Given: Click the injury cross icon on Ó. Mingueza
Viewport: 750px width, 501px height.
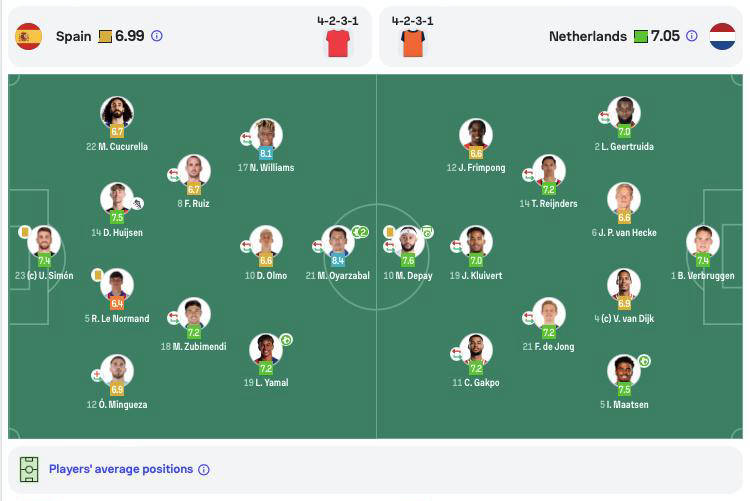Looking at the screenshot, I should (x=97, y=375).
